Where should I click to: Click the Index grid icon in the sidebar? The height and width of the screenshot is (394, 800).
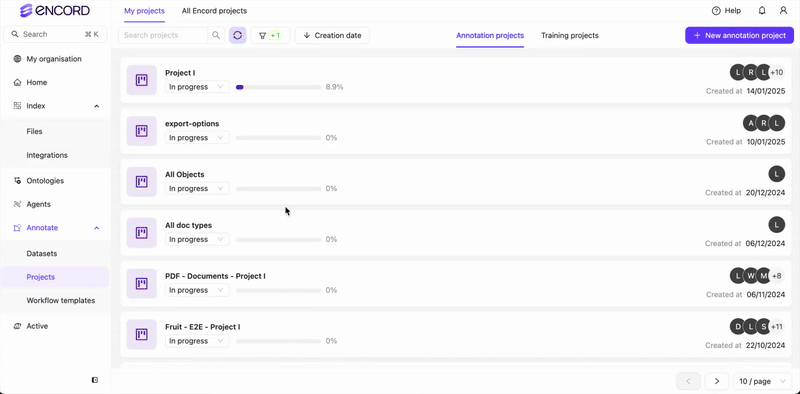tap(17, 106)
